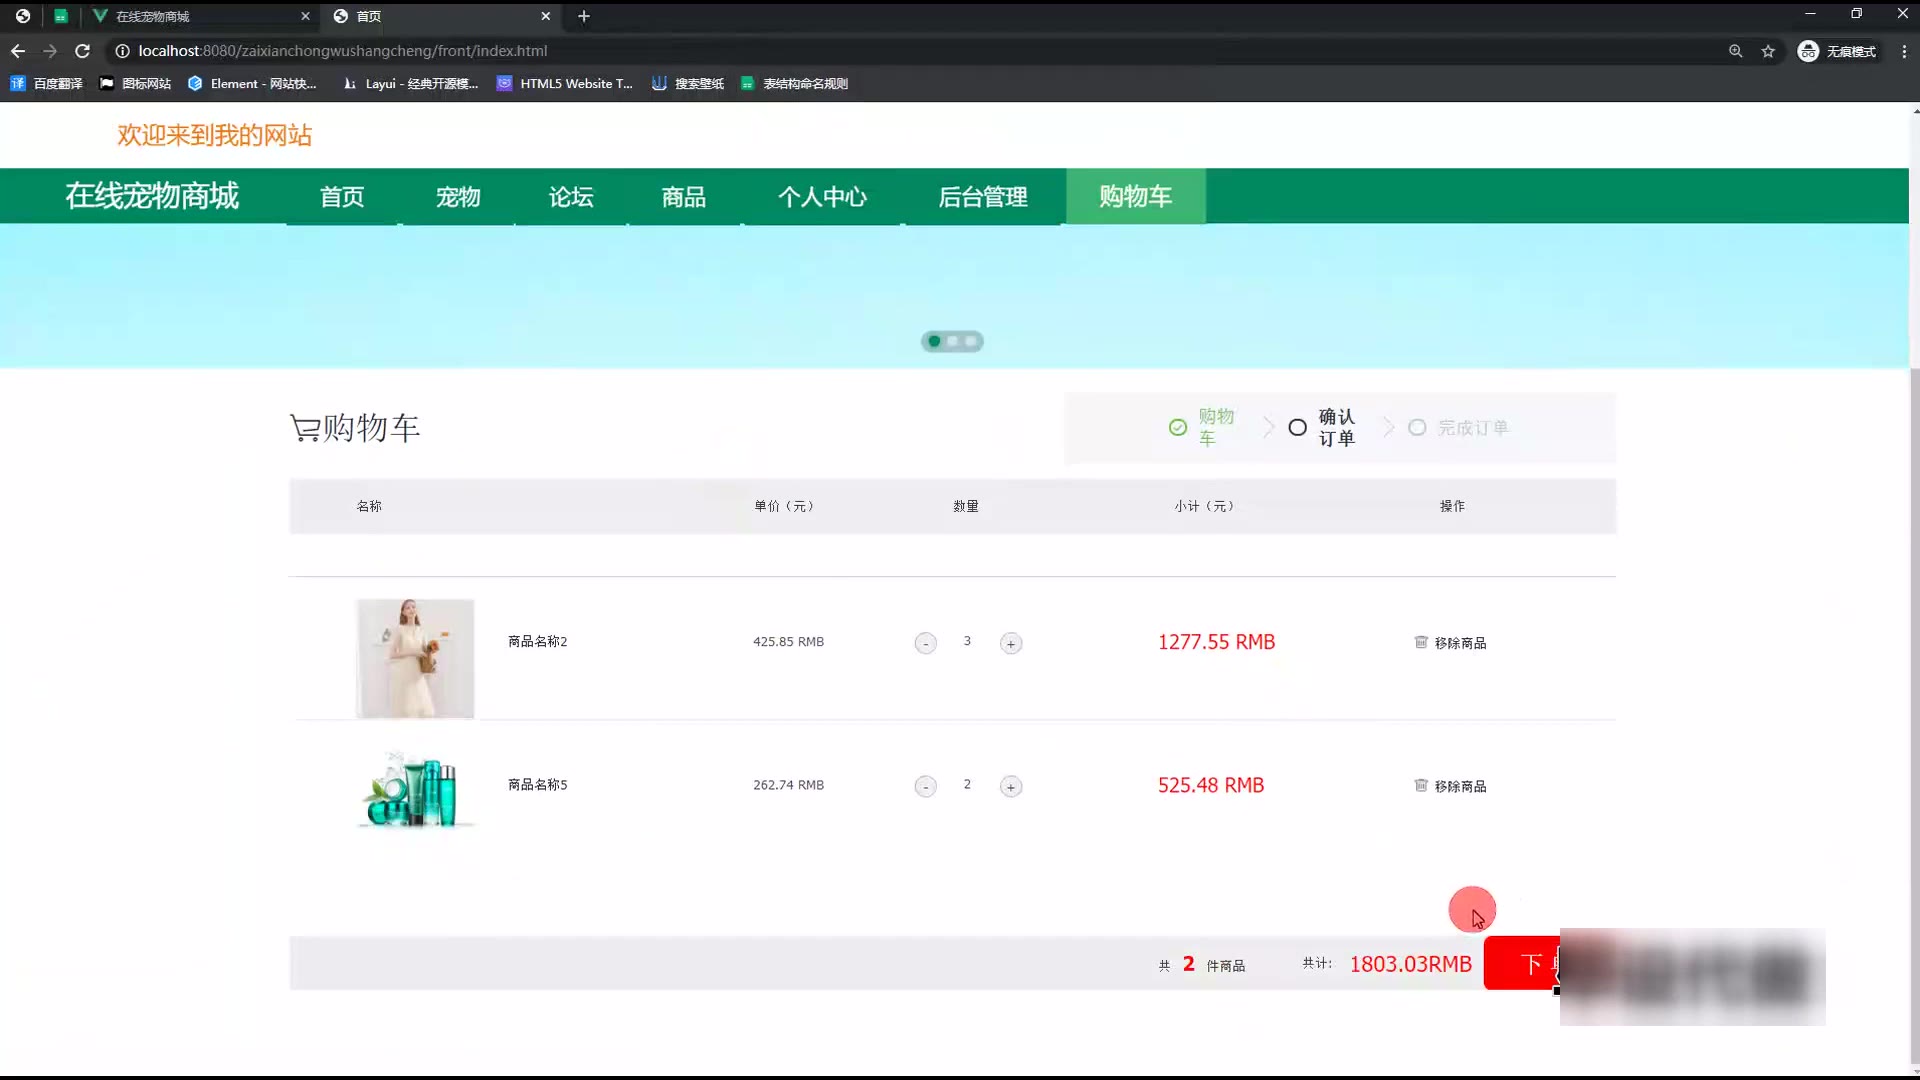
Task: Decrease quantity of 商品名称5 with minus icon
Action: (x=926, y=787)
